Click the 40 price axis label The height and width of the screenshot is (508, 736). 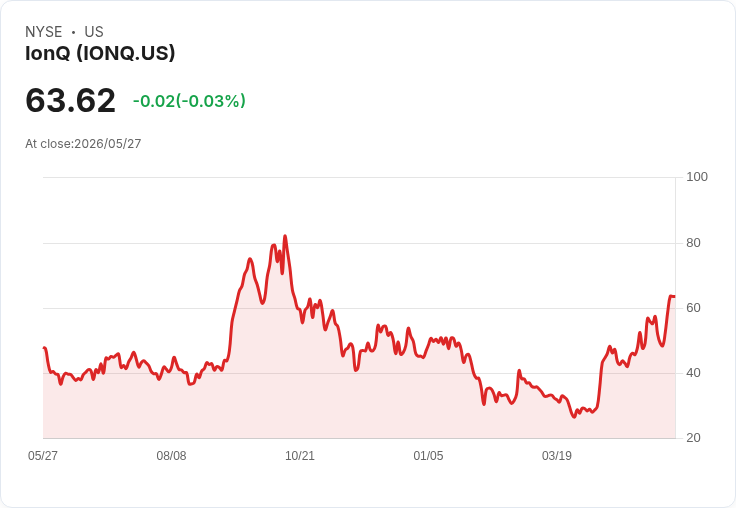coord(693,373)
